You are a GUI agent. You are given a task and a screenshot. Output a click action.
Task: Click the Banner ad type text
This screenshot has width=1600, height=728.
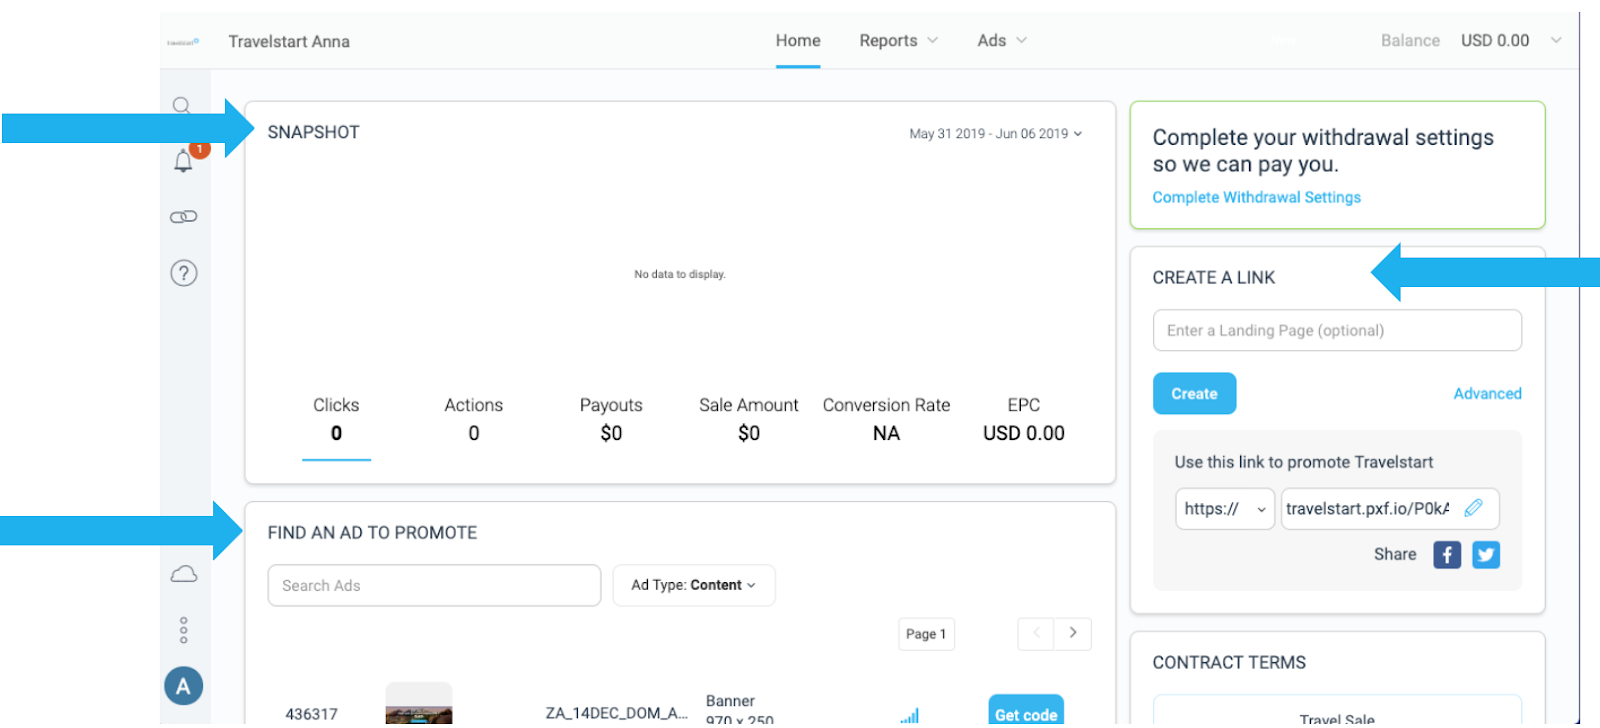pyautogui.click(x=731, y=701)
